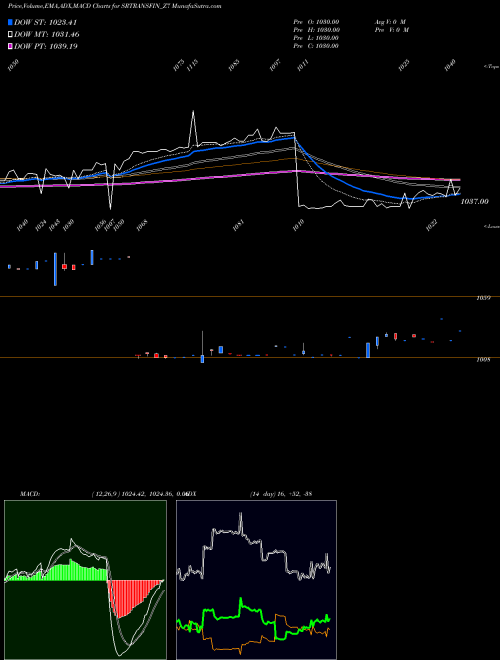The image size is (500, 660).
Task: Click the 'Pre C: 1030.00' value
Action: coord(316,46)
